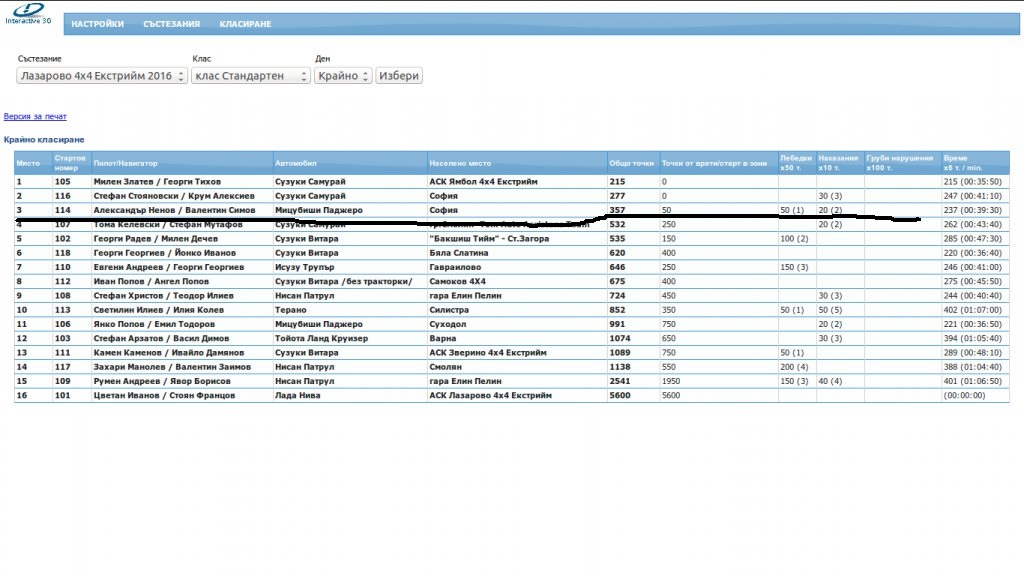Select the row Камен Каменов / Ивайло Дамянов
This screenshot has width=1024, height=576.
point(511,353)
